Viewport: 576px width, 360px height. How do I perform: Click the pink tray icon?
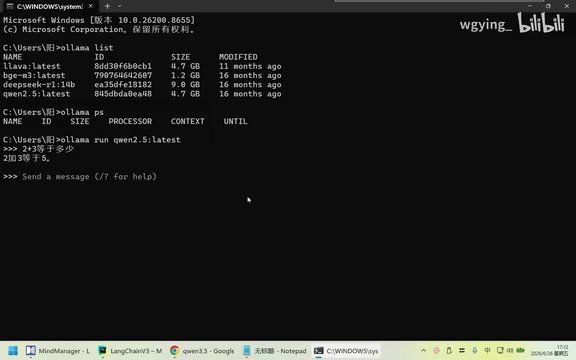pos(436,351)
